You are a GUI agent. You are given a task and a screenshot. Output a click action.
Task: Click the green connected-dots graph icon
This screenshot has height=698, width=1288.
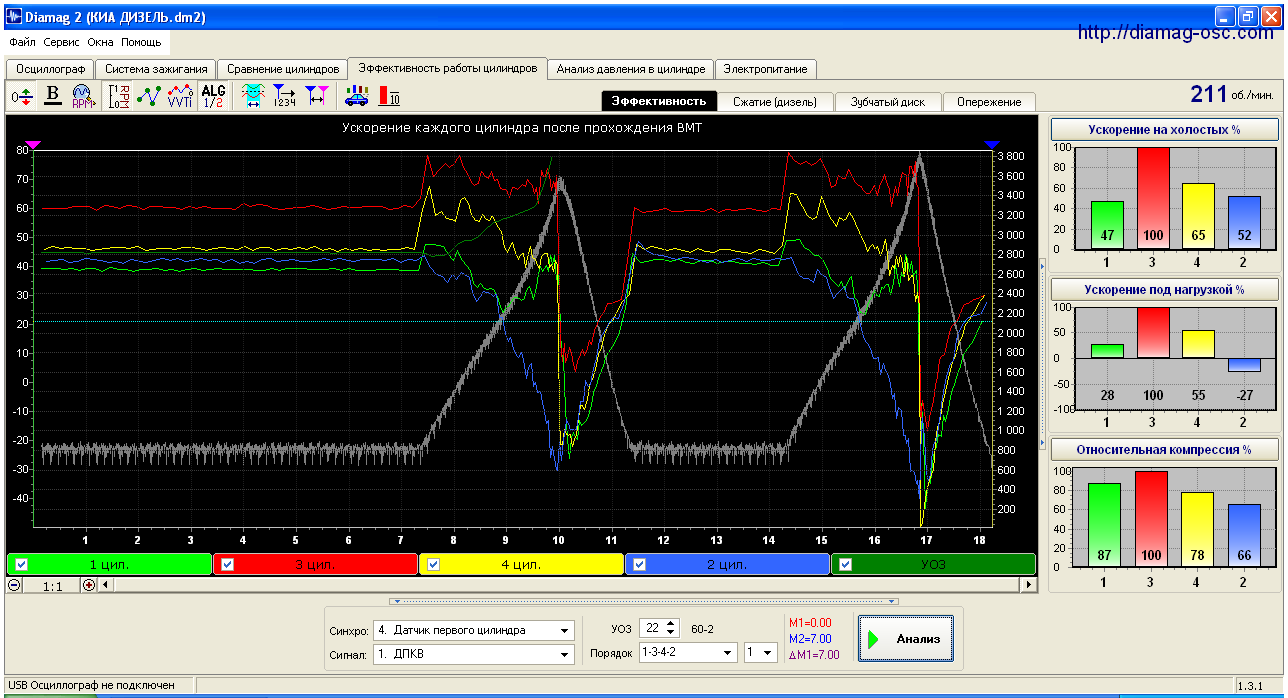point(149,96)
